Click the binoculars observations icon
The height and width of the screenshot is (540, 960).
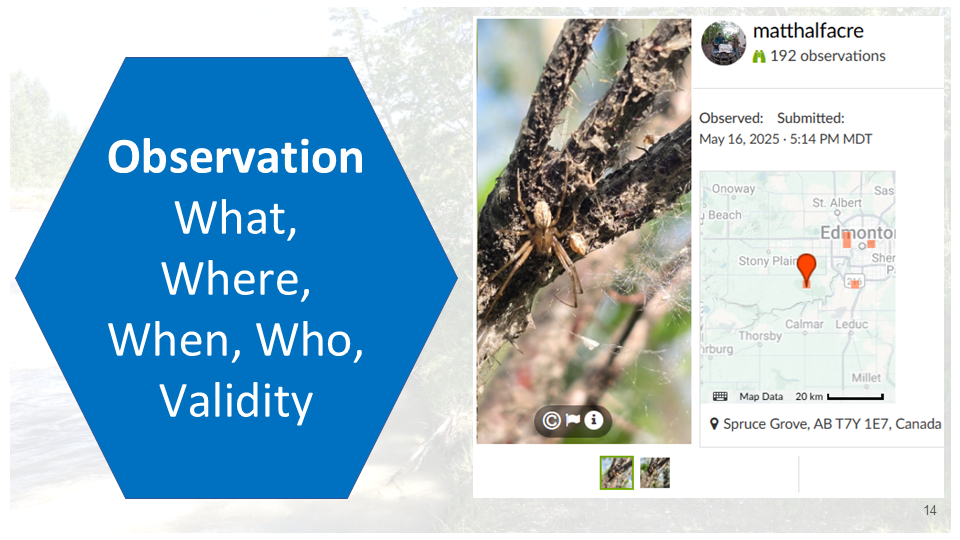coord(760,57)
